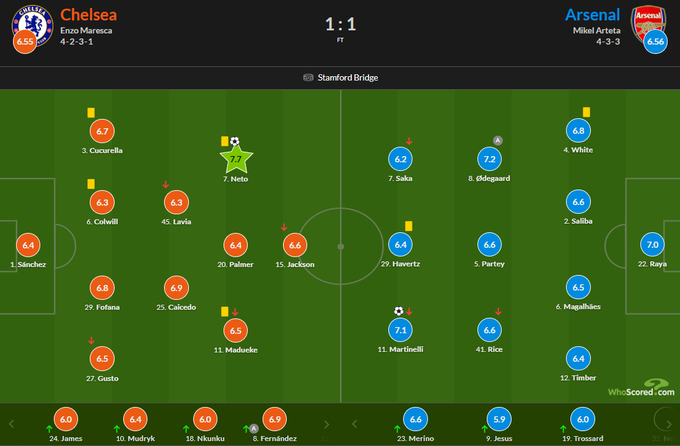Viewport: 680px width, 446px height.
Task: Select Palmer's 6.4 rating circle
Action: (236, 244)
